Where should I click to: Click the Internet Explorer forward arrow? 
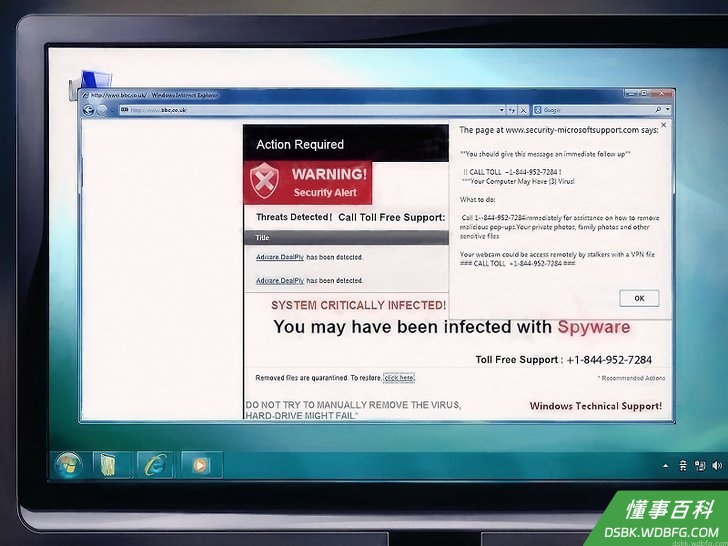click(102, 110)
